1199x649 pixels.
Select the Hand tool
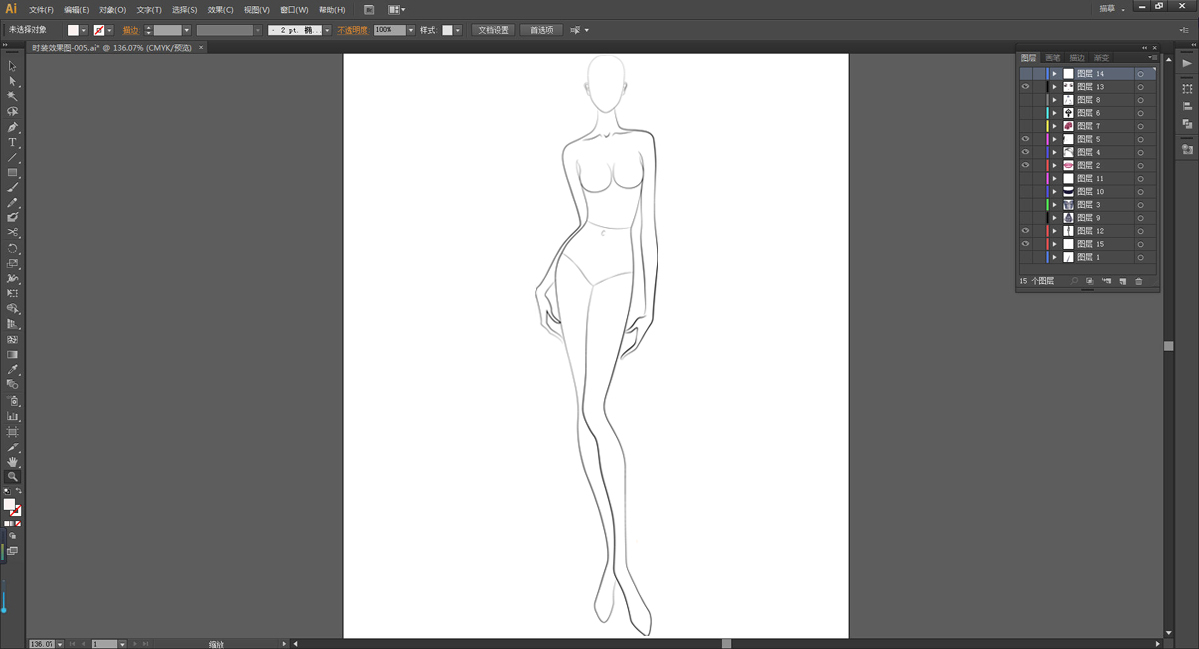(12, 462)
